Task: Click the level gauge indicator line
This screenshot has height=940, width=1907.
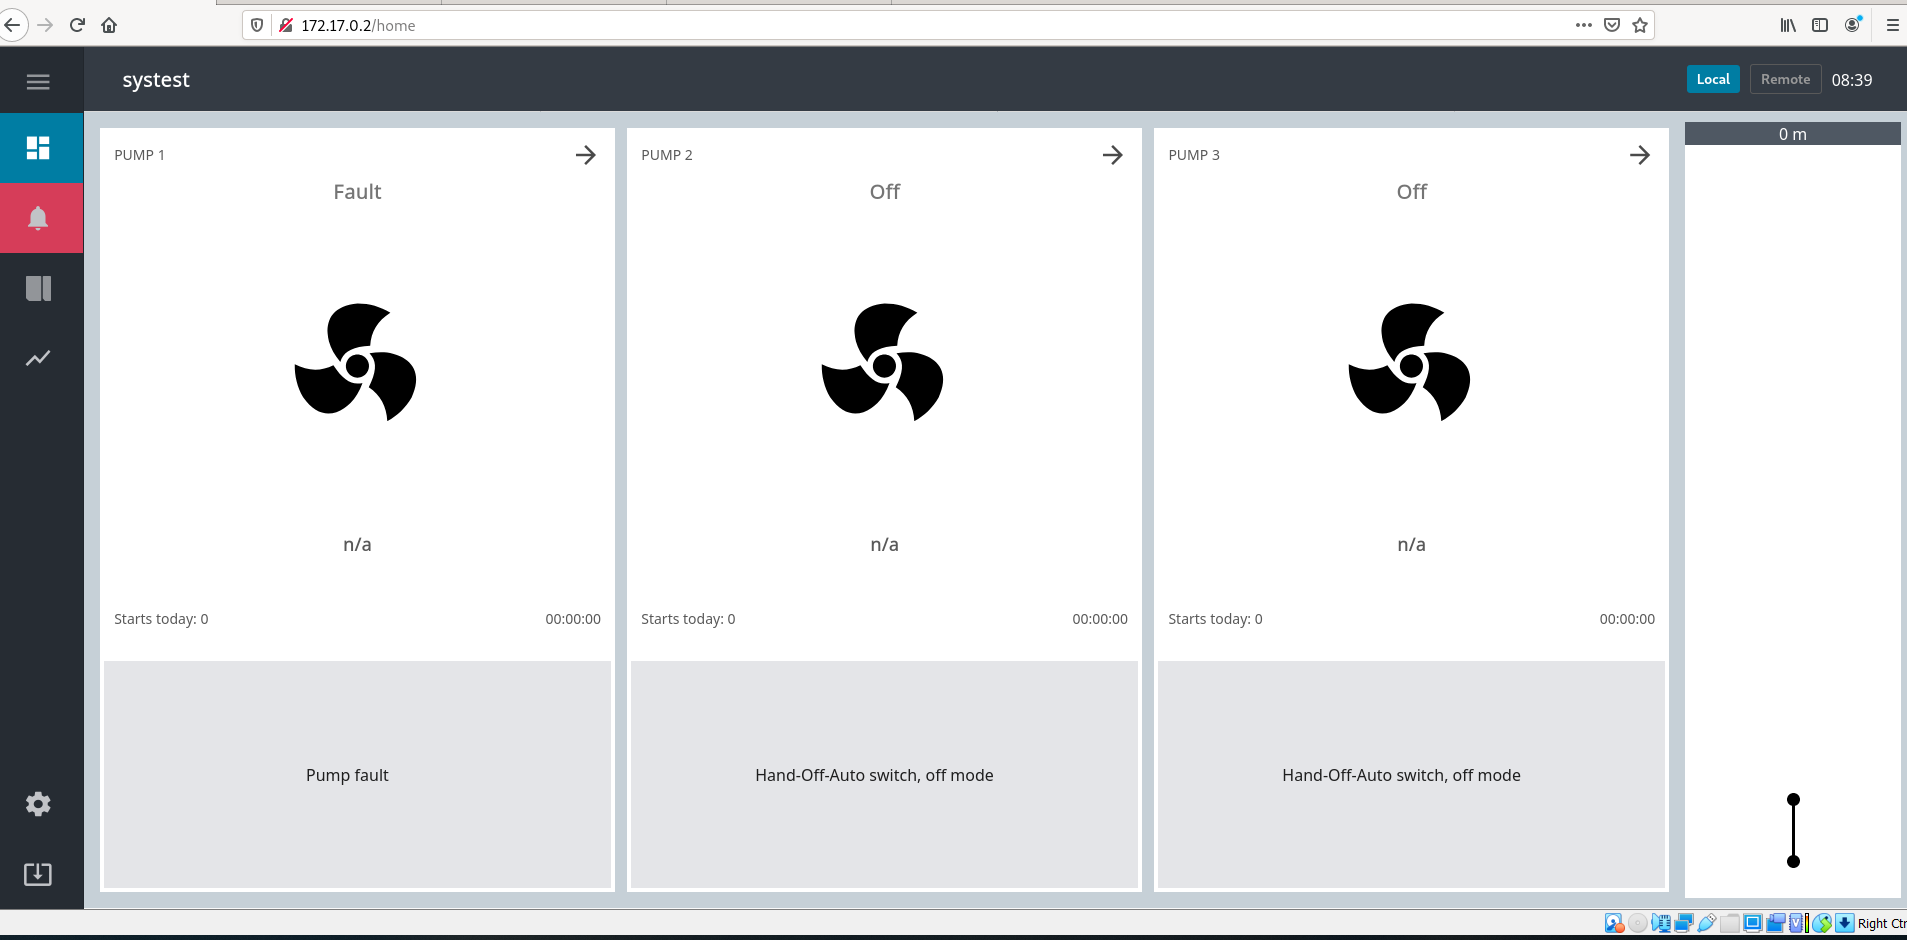Action: (1793, 830)
